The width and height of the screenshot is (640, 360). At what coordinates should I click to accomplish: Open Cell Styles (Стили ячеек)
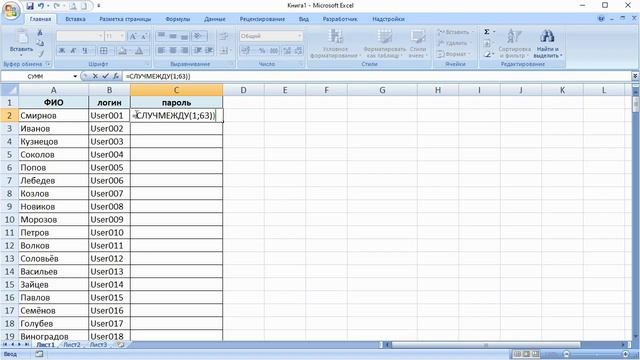[x=418, y=44]
